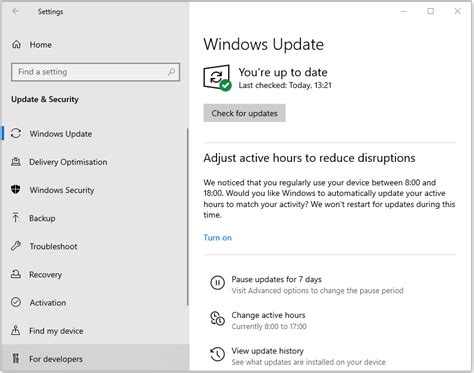This screenshot has height=373, width=474.
Task: Go to Windows Security section
Action: pos(94,190)
